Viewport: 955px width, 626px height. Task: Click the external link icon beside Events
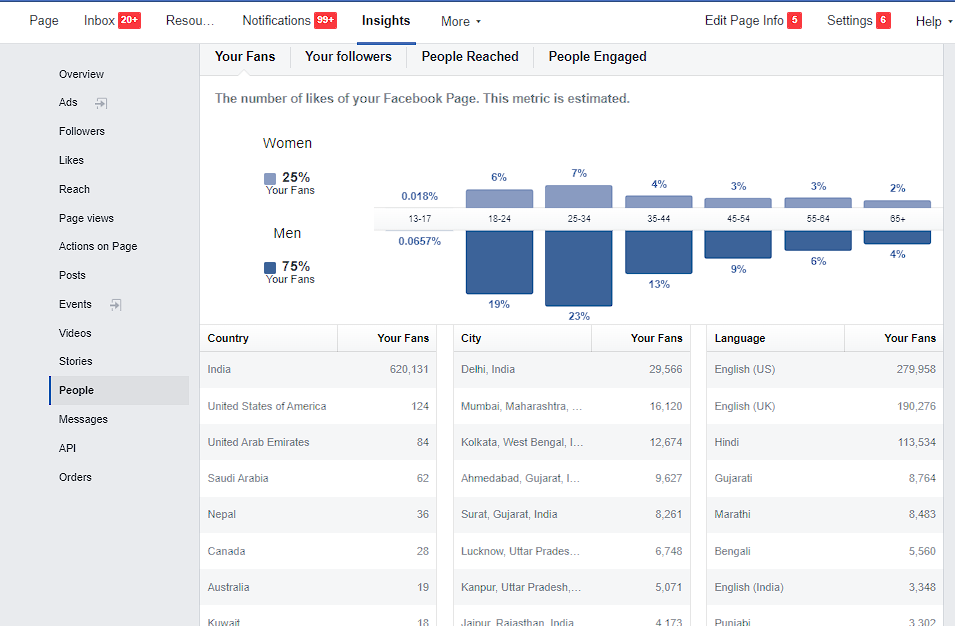(x=116, y=304)
